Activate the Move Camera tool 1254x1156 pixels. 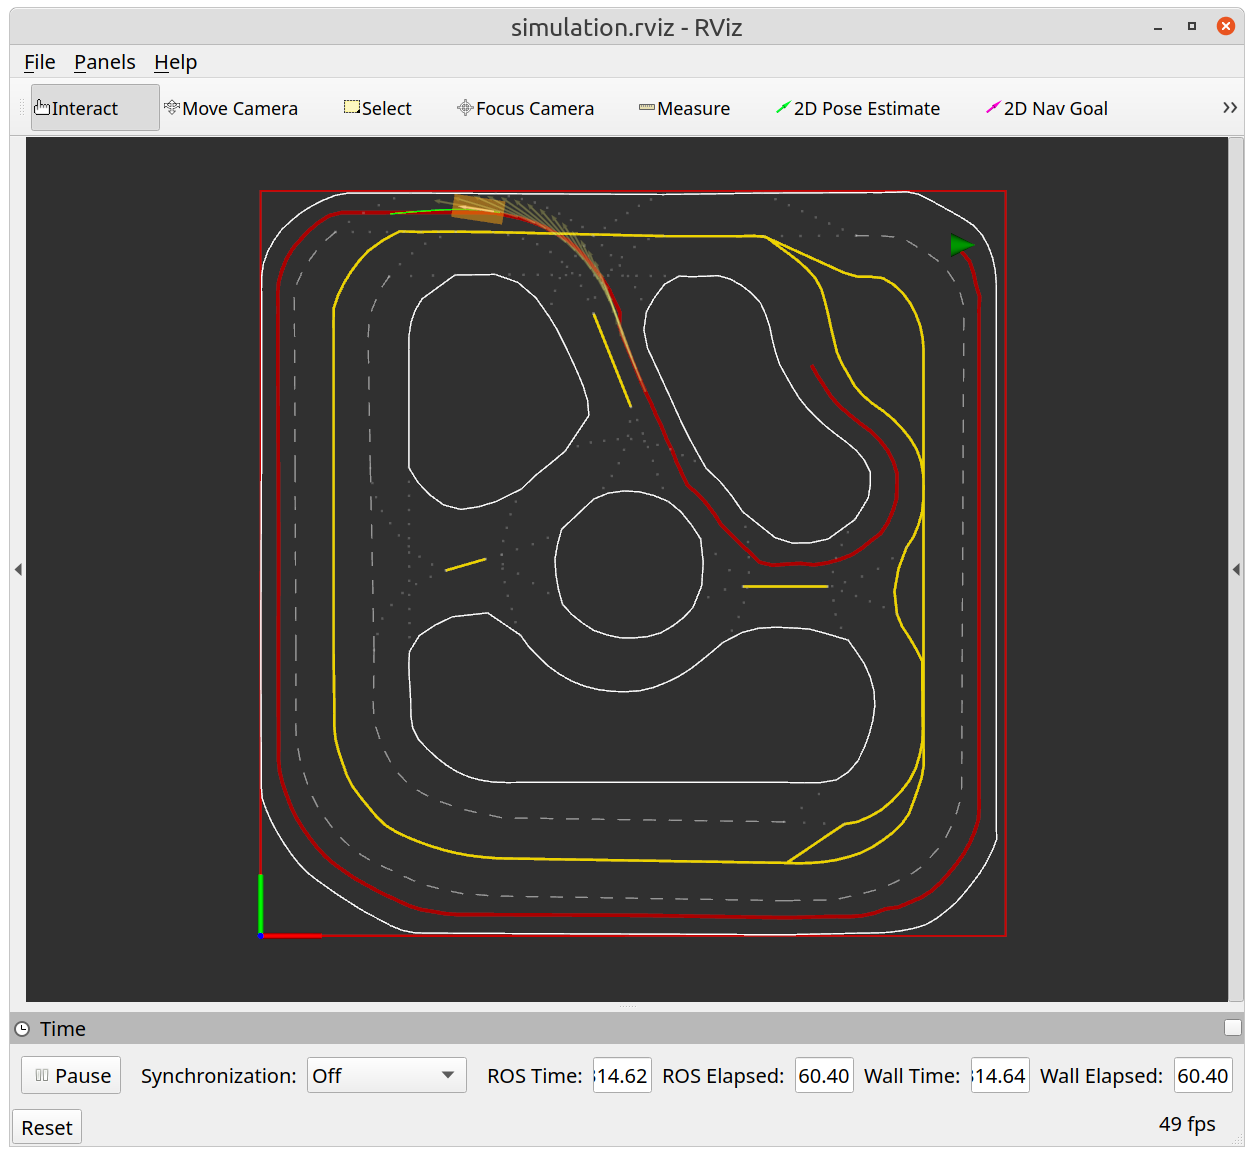click(231, 108)
